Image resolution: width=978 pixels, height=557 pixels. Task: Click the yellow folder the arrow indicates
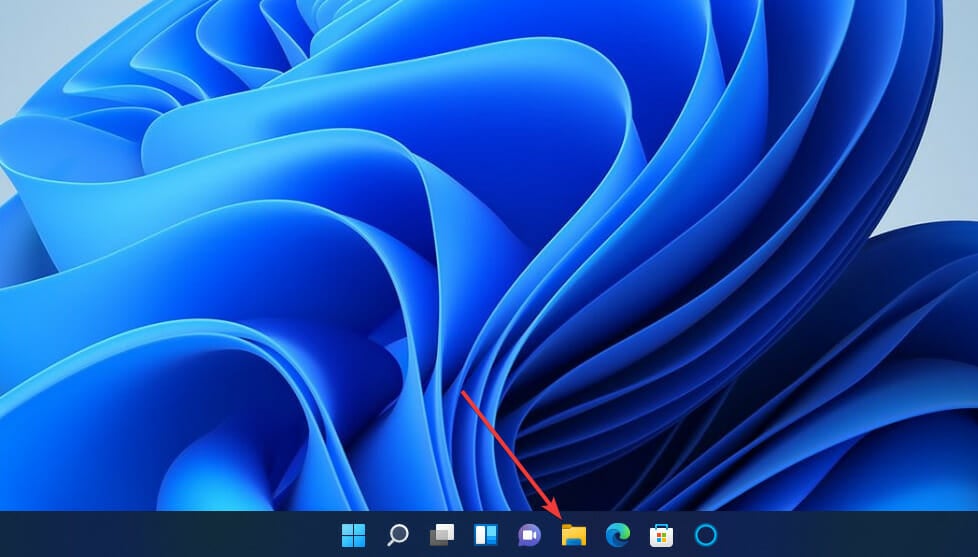(x=573, y=535)
